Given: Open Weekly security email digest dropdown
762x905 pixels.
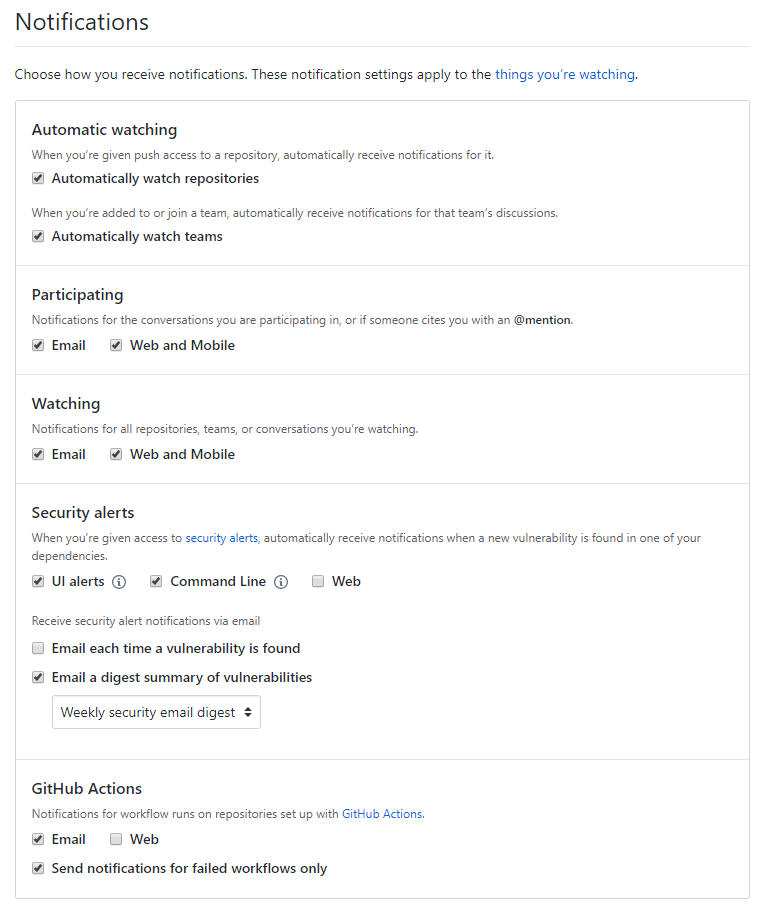Looking at the screenshot, I should coord(156,713).
